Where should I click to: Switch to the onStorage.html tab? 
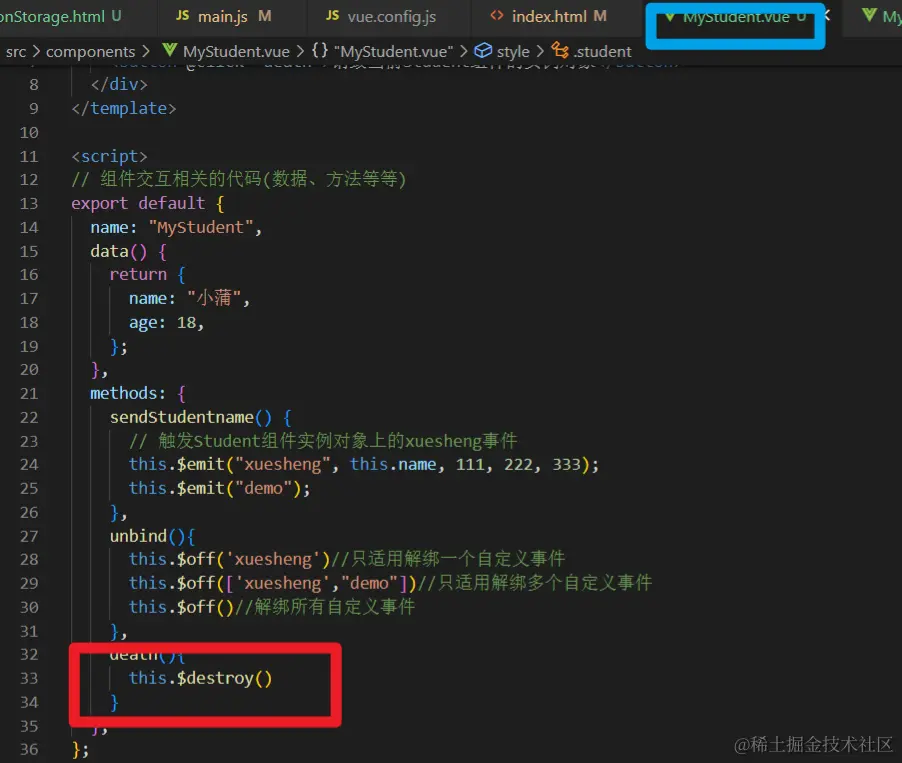coord(60,16)
